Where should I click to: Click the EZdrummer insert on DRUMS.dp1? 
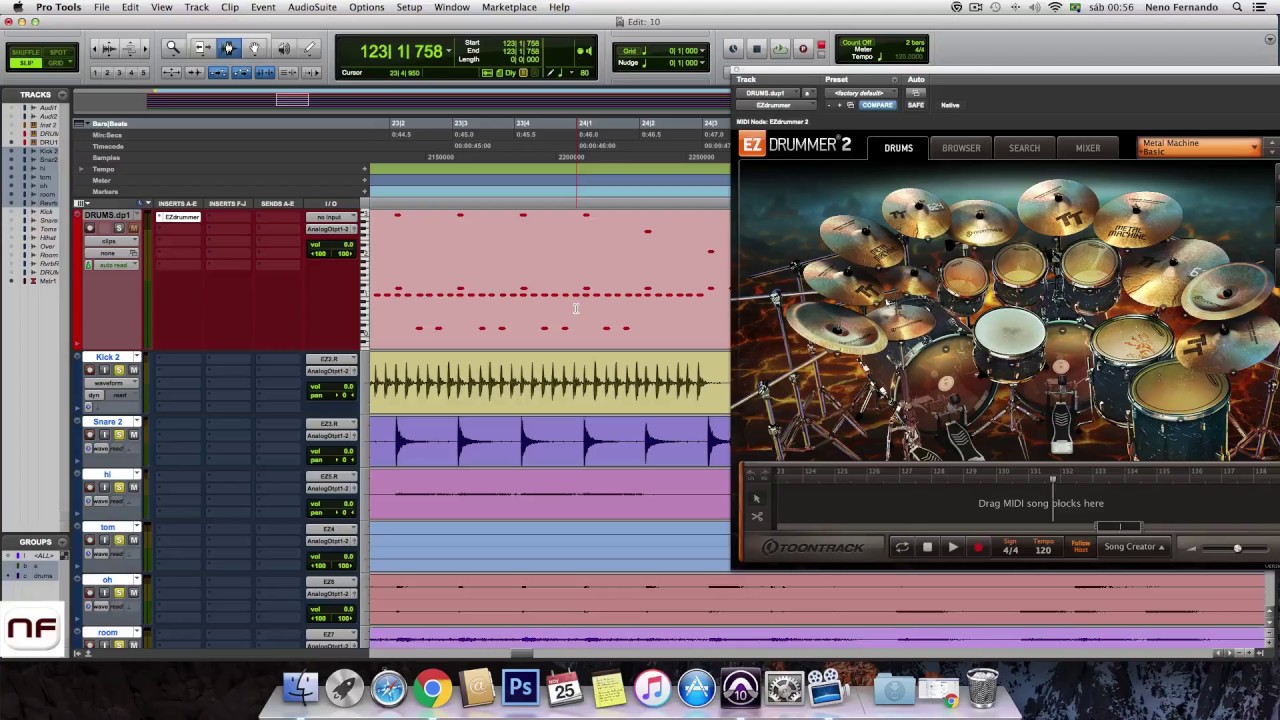click(179, 217)
